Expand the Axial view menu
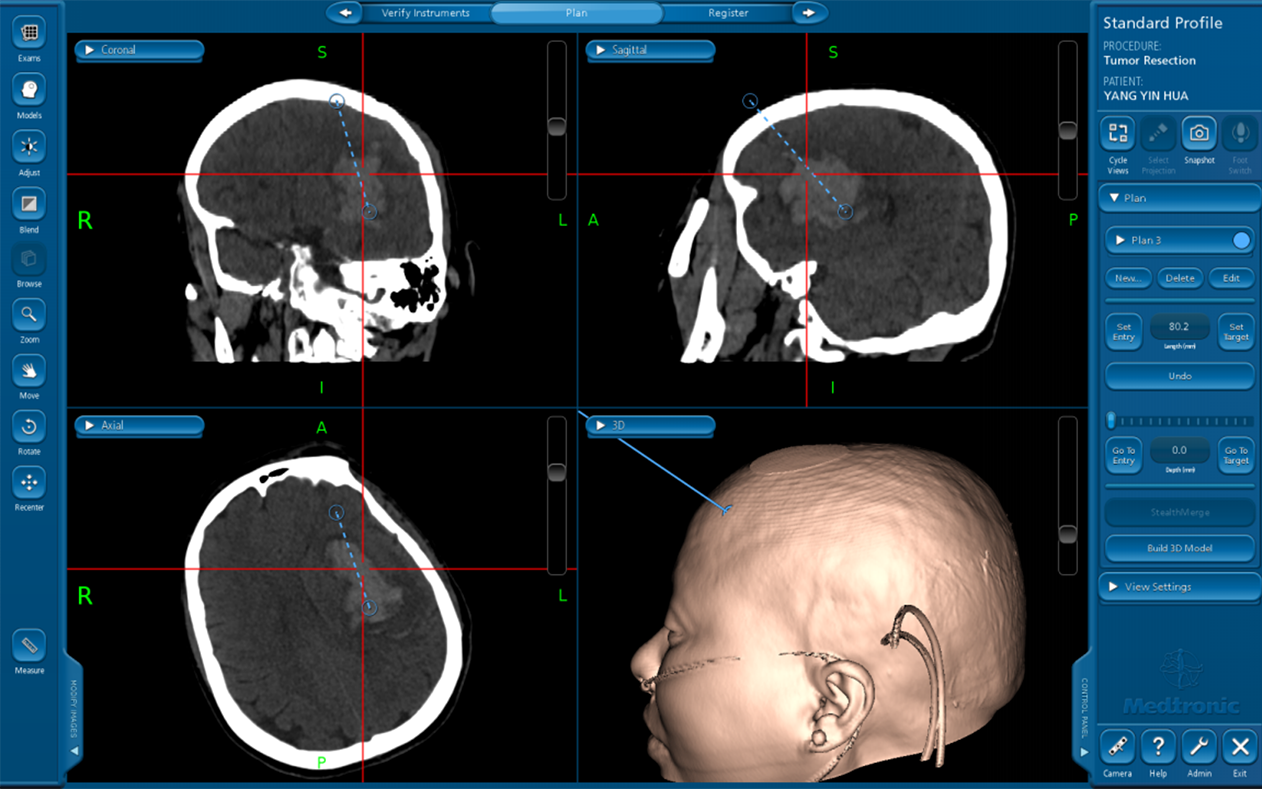The height and width of the screenshot is (789, 1262). pos(139,425)
